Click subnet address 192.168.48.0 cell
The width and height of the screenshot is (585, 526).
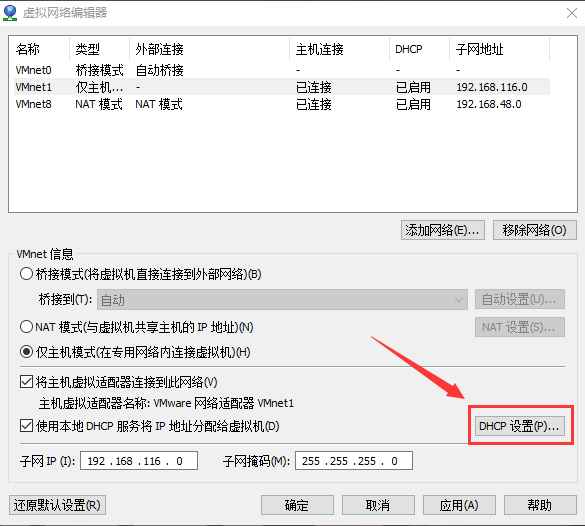click(x=489, y=104)
